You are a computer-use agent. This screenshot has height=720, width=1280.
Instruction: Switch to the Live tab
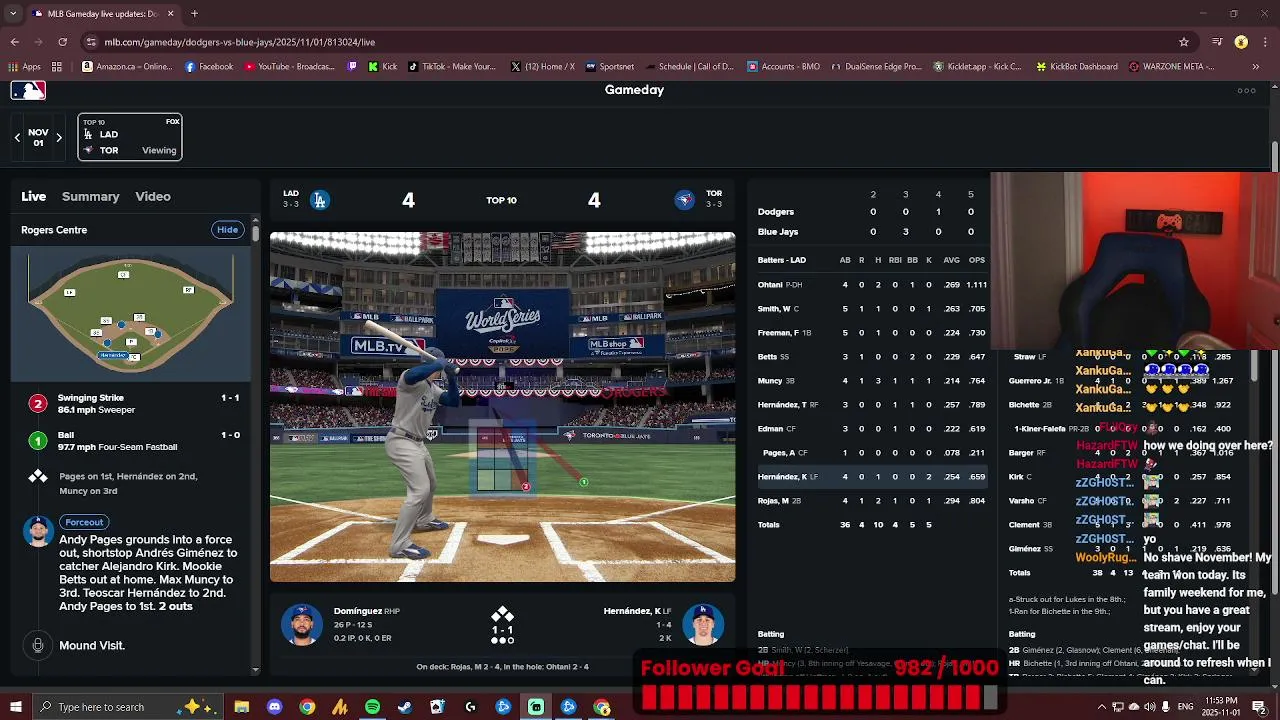(x=34, y=197)
